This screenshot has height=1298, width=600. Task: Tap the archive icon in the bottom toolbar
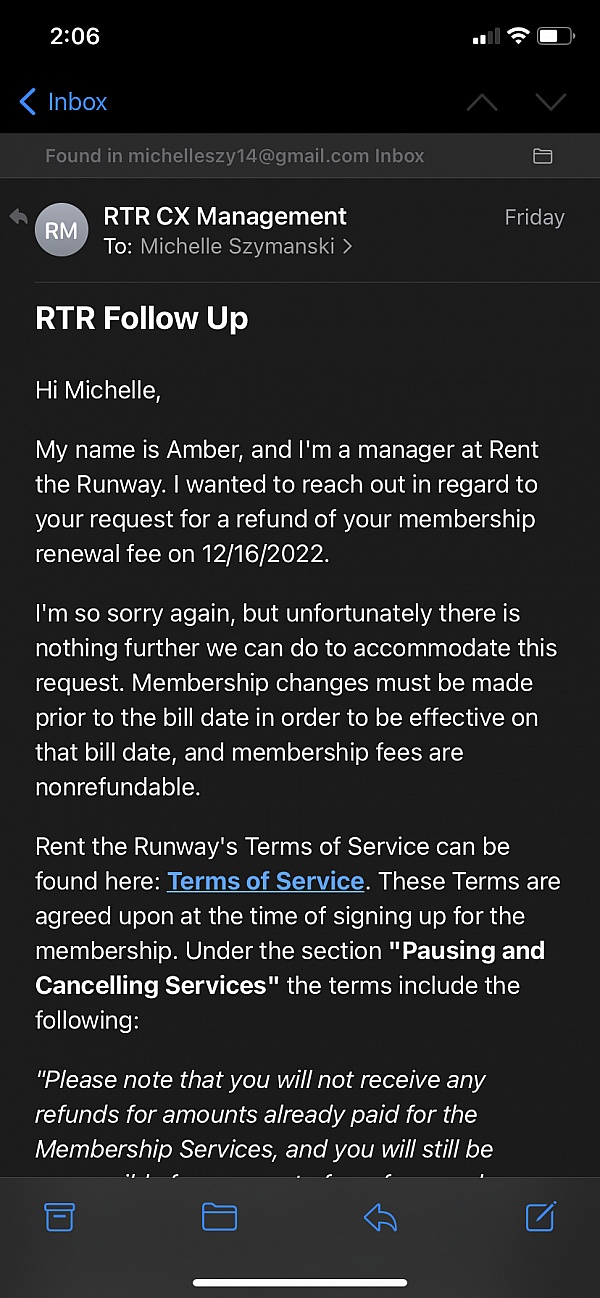[59, 1216]
